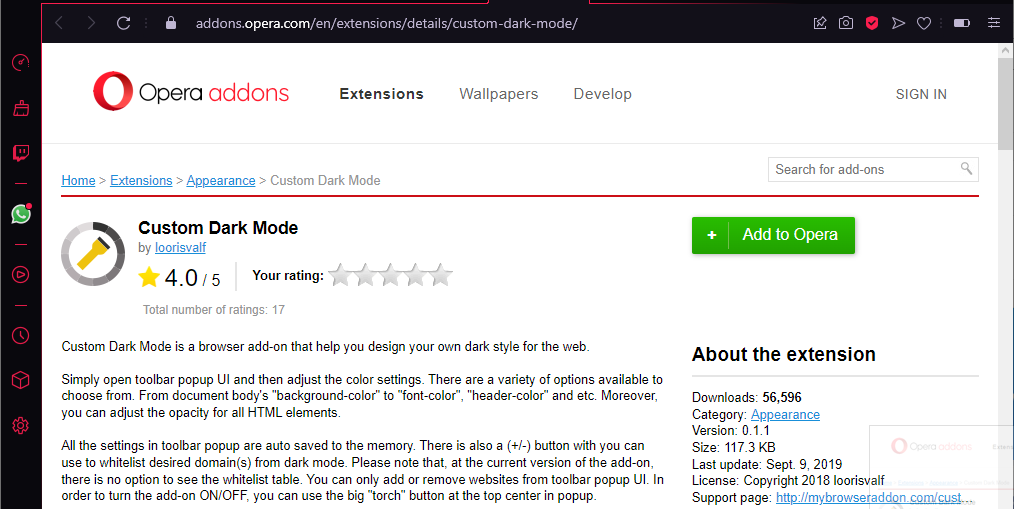The height and width of the screenshot is (509, 1014).
Task: Focus the Search for add-ons field
Action: coord(873,169)
